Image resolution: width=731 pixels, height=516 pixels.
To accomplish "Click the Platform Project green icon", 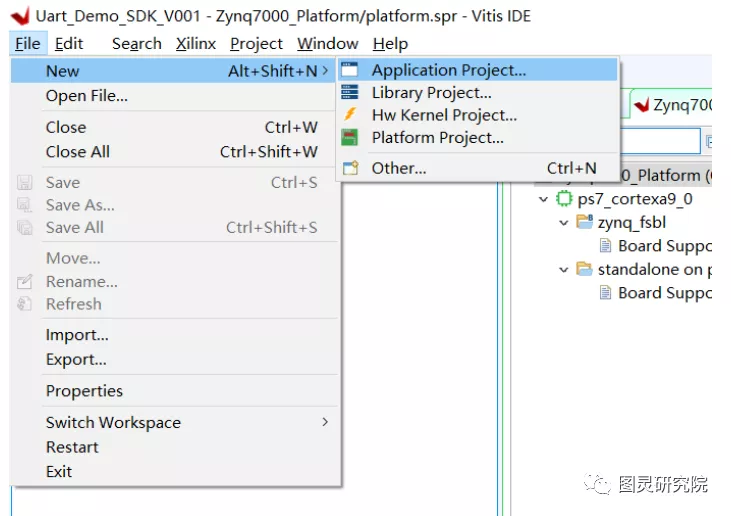I will (x=350, y=138).
